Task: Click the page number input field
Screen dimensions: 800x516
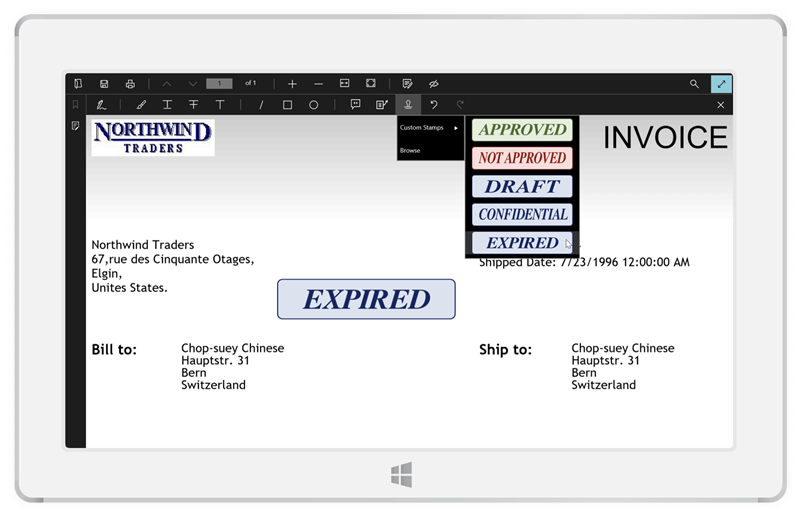Action: [x=219, y=84]
